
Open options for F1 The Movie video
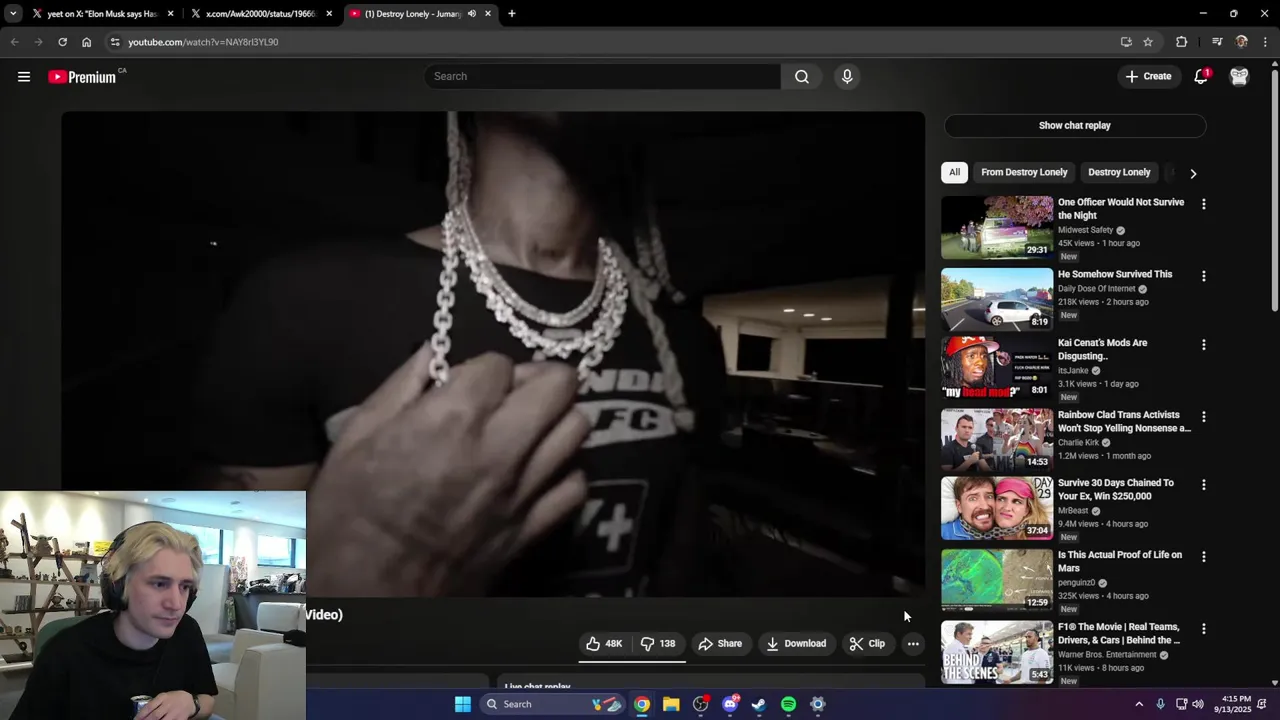tap(1203, 629)
